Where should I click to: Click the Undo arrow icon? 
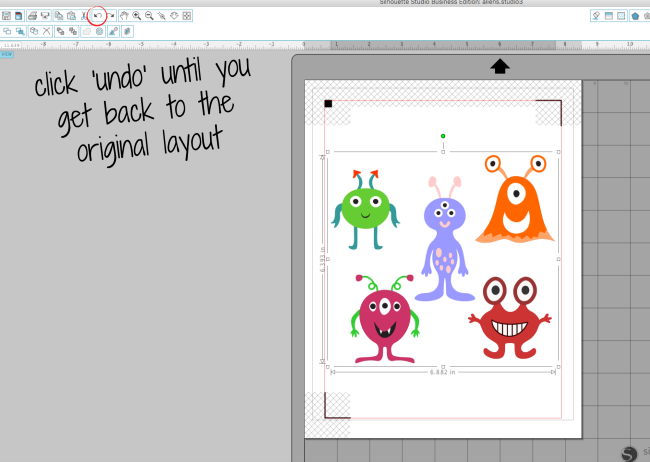pyautogui.click(x=97, y=16)
